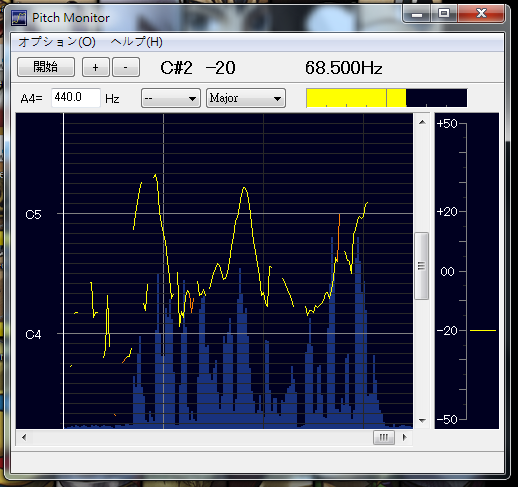Click the horizontal scrollbar left arrow
Viewport: 518px width, 487px height.
(x=24, y=437)
